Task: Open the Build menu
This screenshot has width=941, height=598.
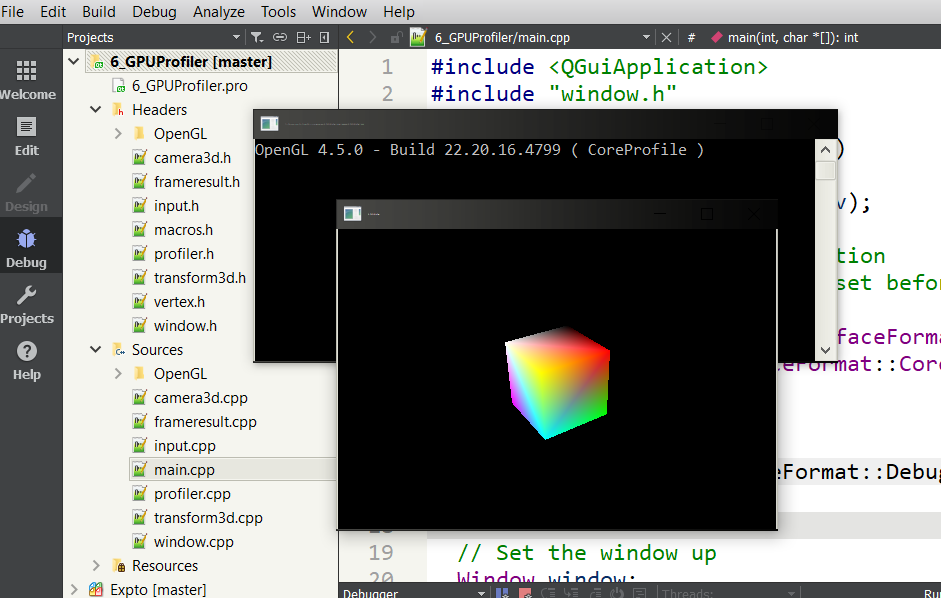Action: coord(99,12)
